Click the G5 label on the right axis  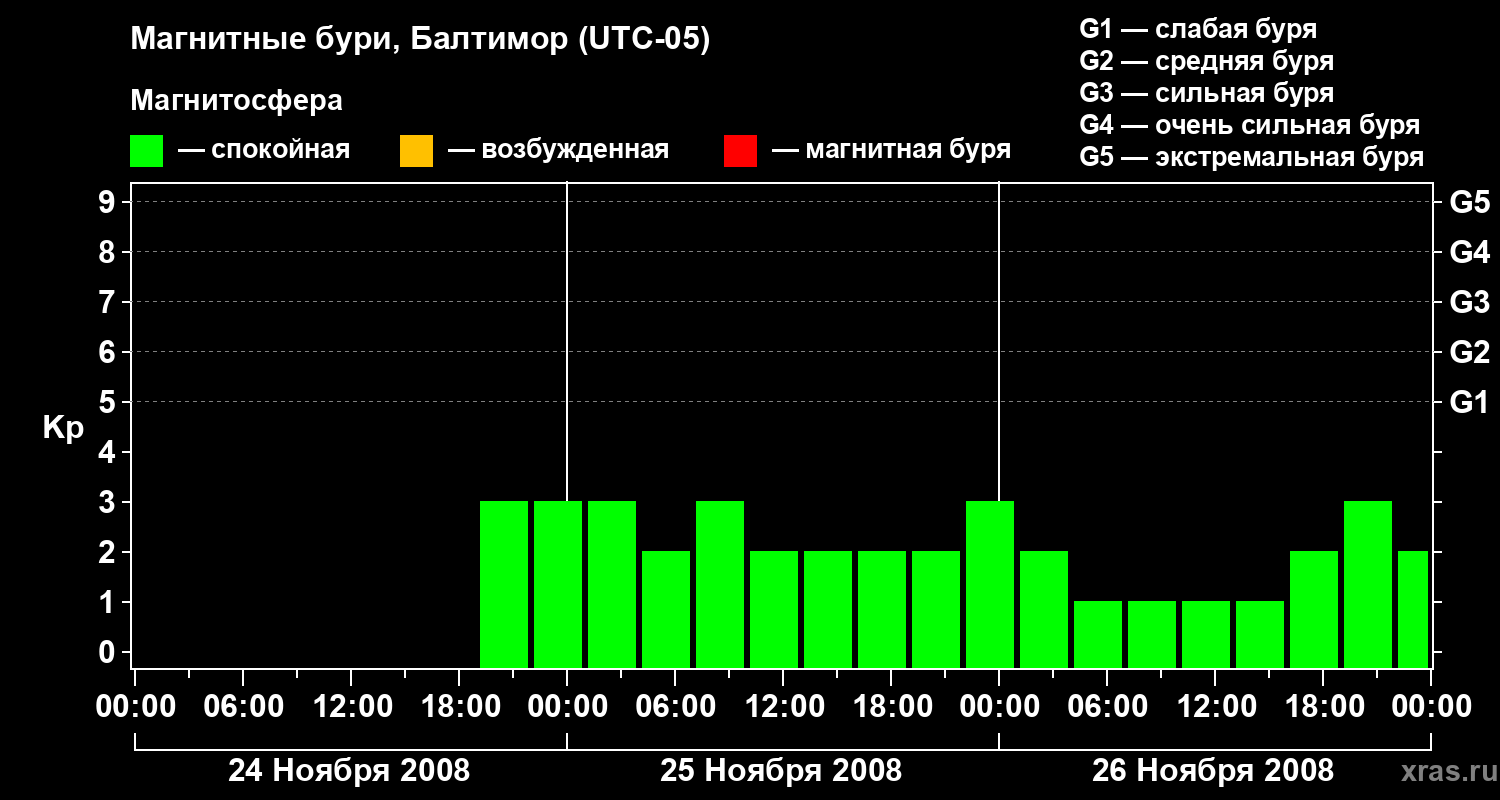[1470, 202]
